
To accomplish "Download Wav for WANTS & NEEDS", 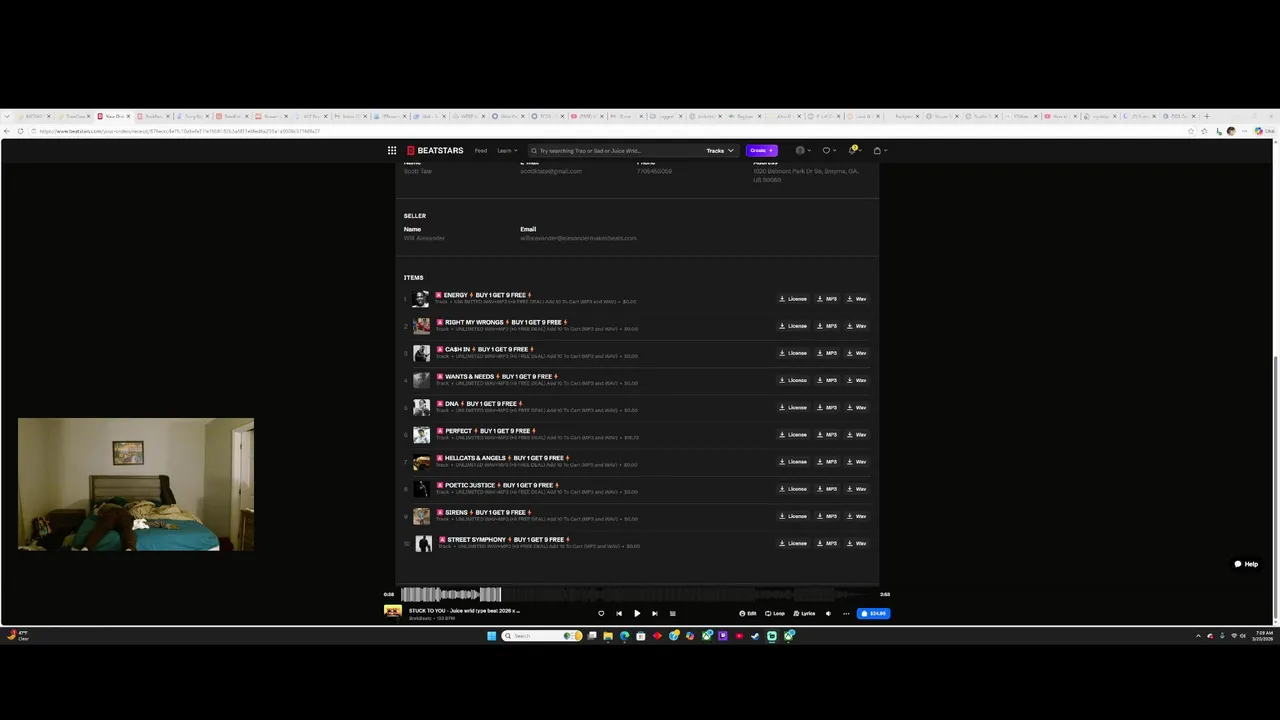I will tap(857, 380).
